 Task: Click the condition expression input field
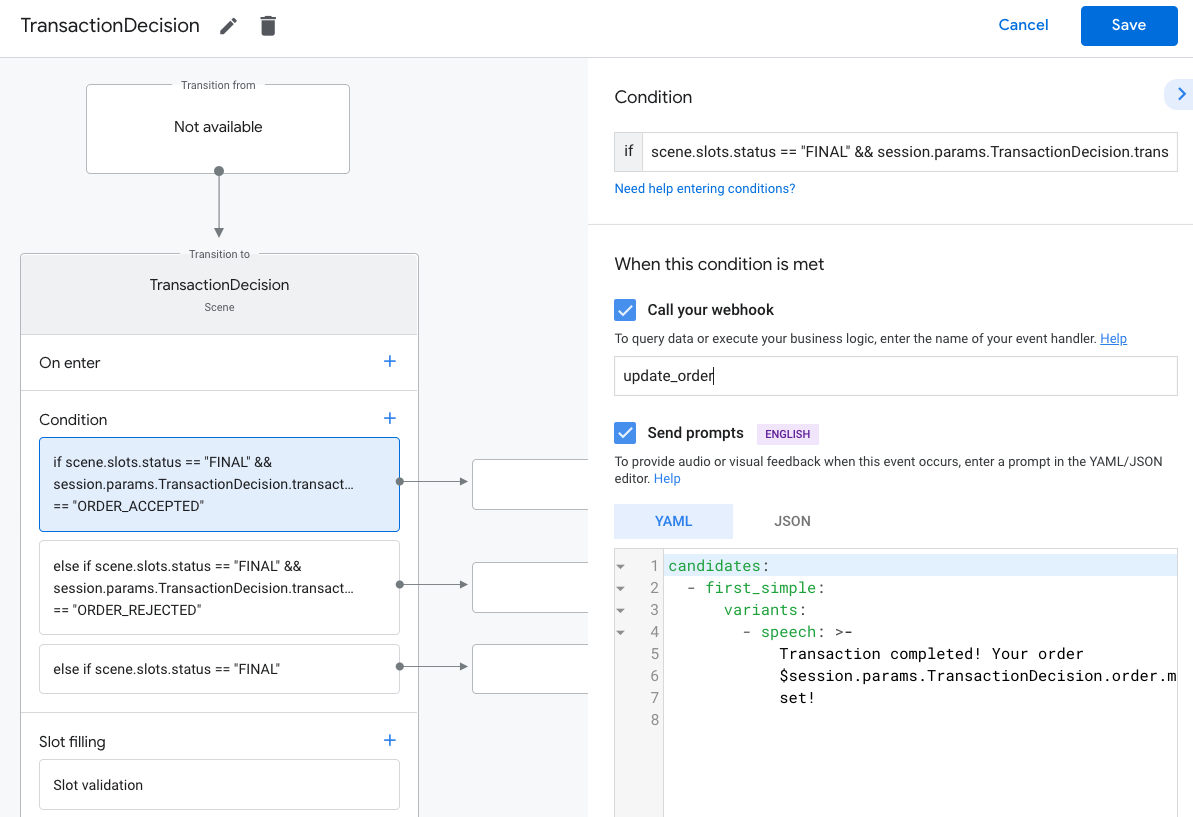click(908, 152)
